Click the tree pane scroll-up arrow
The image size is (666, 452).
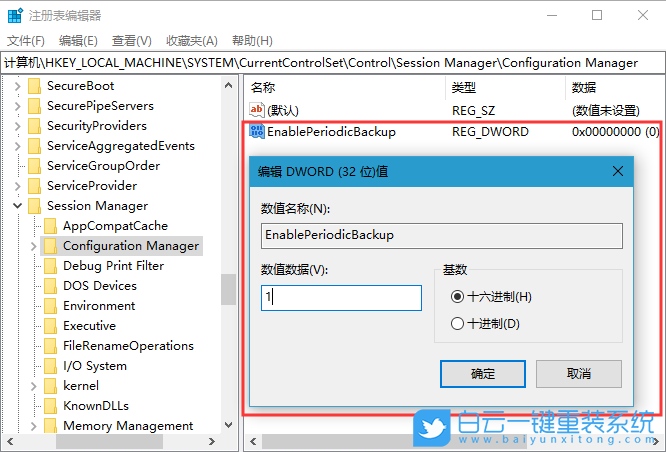[x=229, y=85]
